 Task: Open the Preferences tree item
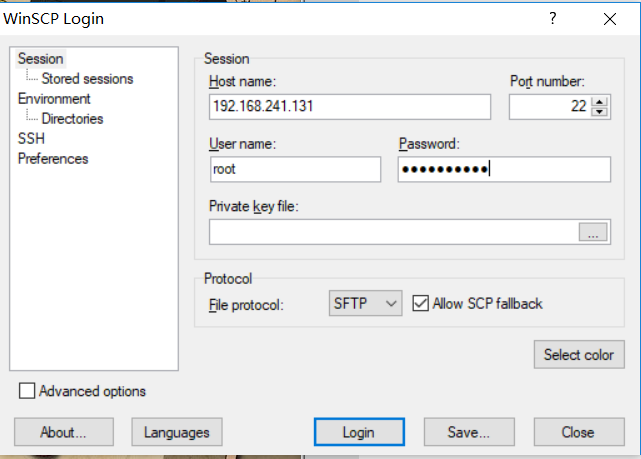pyautogui.click(x=53, y=159)
